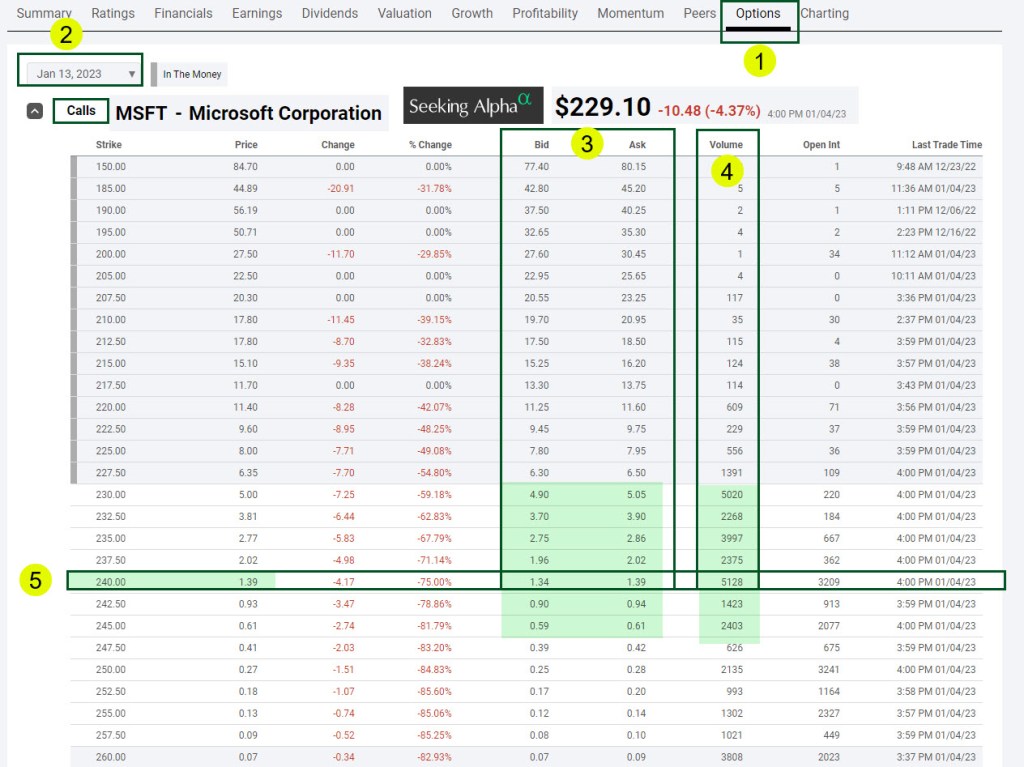The width and height of the screenshot is (1024, 767).
Task: Click the yellow circle marker number 5
Action: coord(35,580)
